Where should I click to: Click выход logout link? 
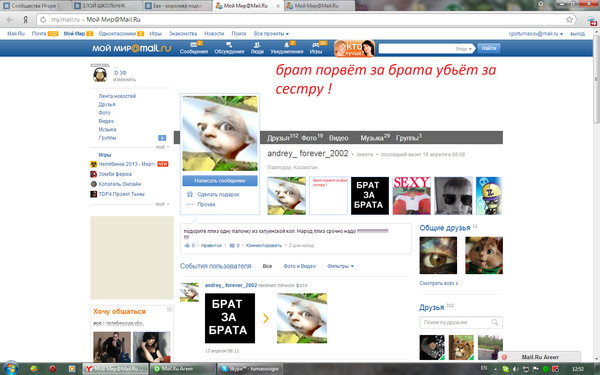pyautogui.click(x=577, y=34)
